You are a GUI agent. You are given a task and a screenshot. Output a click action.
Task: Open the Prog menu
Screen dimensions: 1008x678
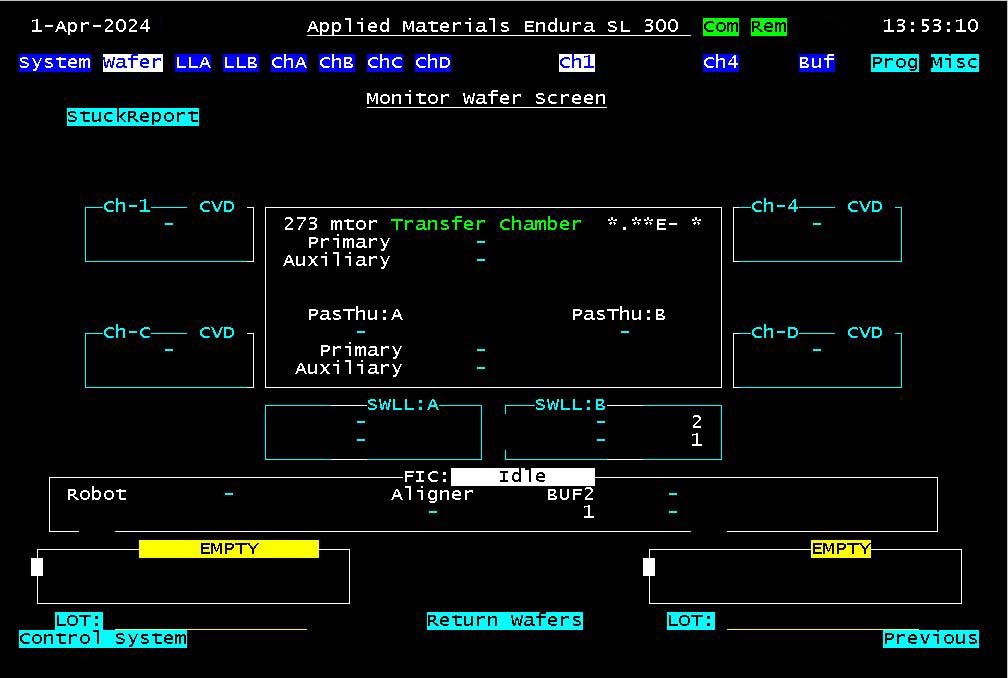895,62
